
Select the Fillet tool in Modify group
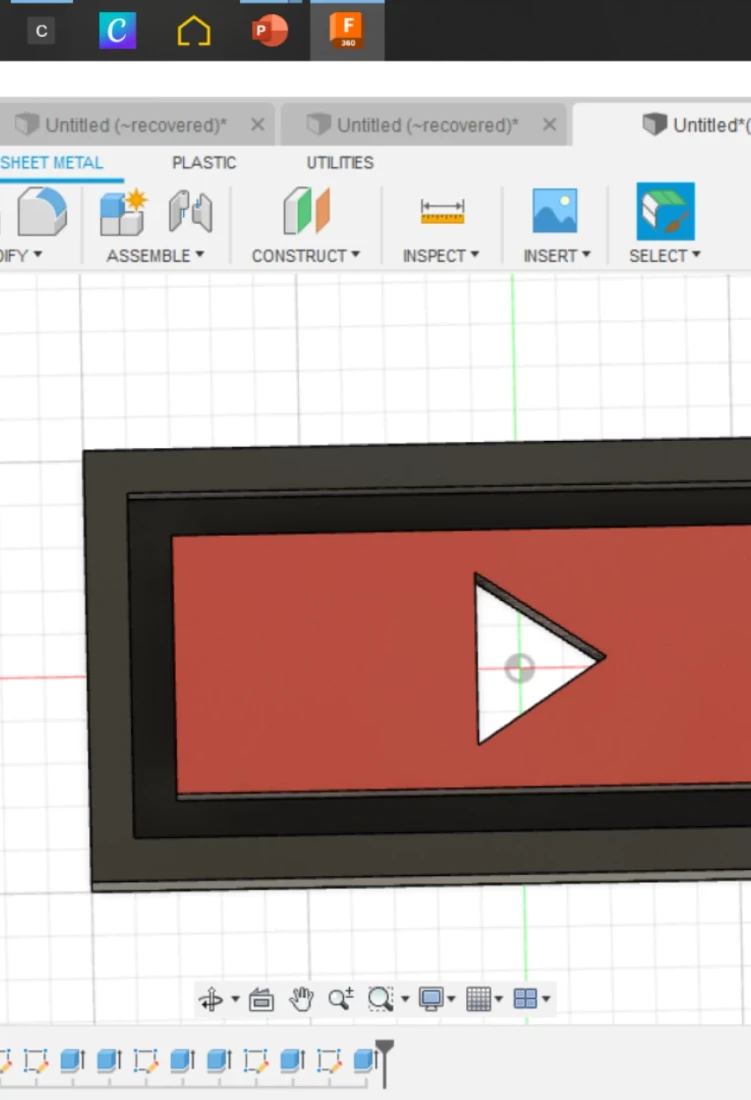click(41, 211)
